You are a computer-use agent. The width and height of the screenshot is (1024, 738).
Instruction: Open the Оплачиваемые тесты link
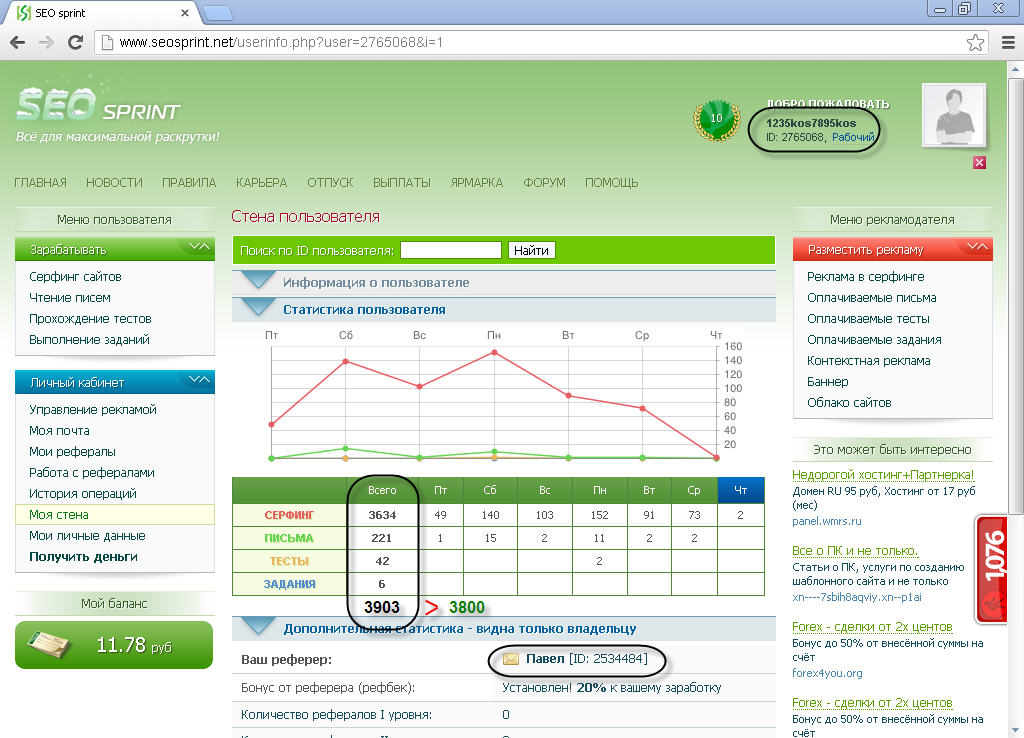pos(869,319)
